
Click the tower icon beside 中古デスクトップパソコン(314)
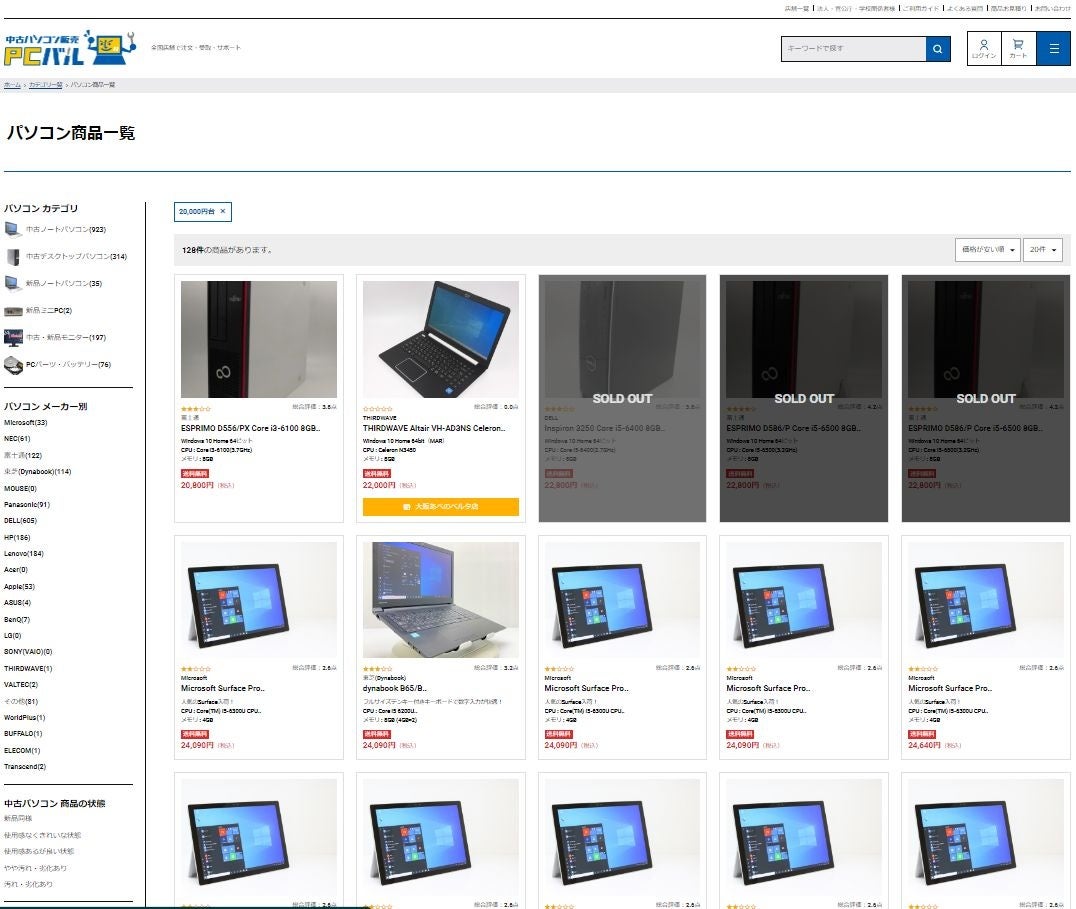point(13,257)
